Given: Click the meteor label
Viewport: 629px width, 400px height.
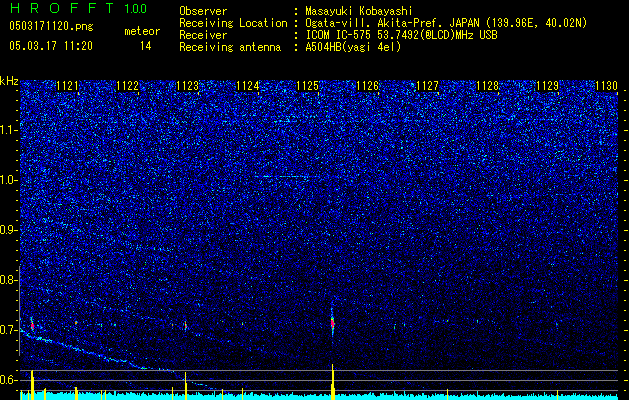Looking at the screenshot, I should (x=142, y=31).
